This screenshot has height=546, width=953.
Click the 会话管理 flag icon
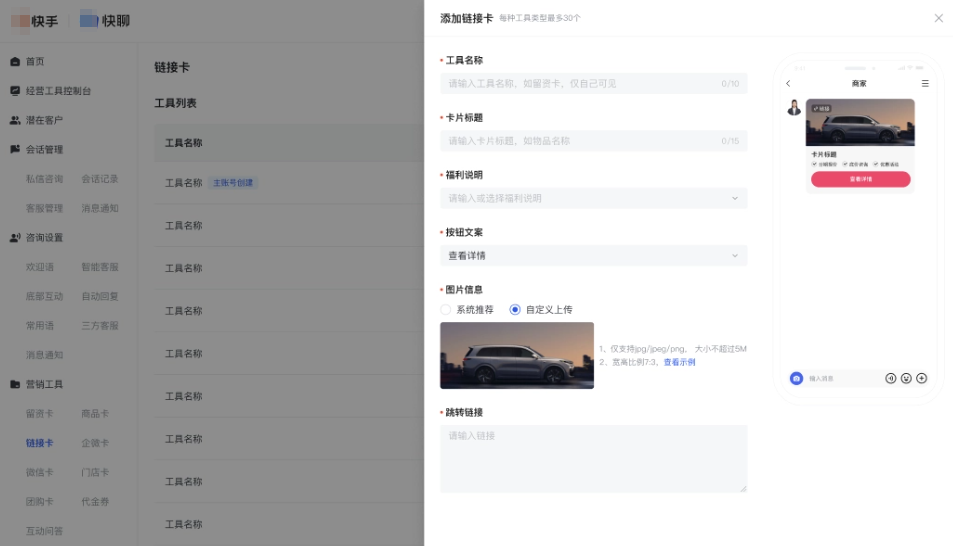(x=15, y=149)
